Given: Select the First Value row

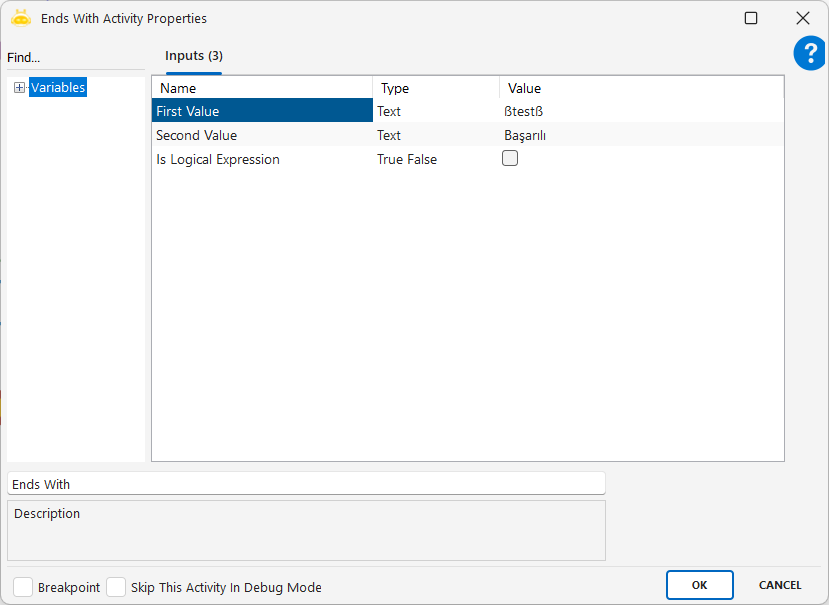Looking at the screenshot, I should [x=261, y=111].
